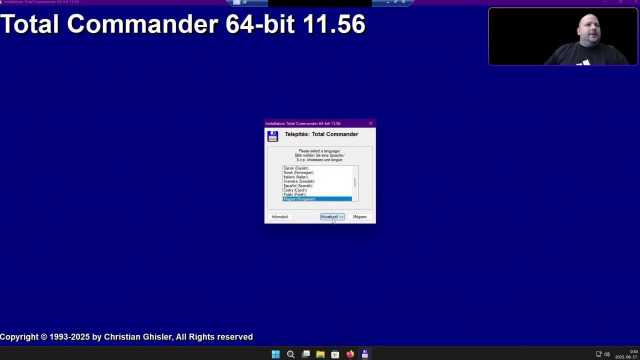The width and height of the screenshot is (640, 360).
Task: Select Polski (Polish) in the language list
Action: (317, 195)
